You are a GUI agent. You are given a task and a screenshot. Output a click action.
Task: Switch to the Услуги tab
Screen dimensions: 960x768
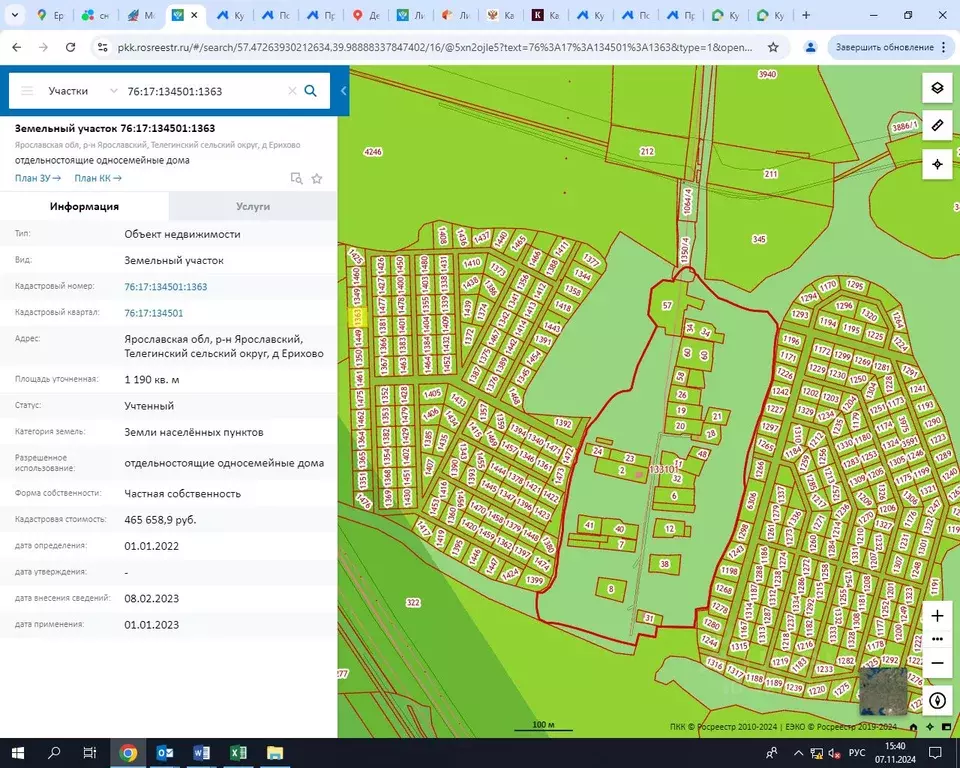pos(253,206)
